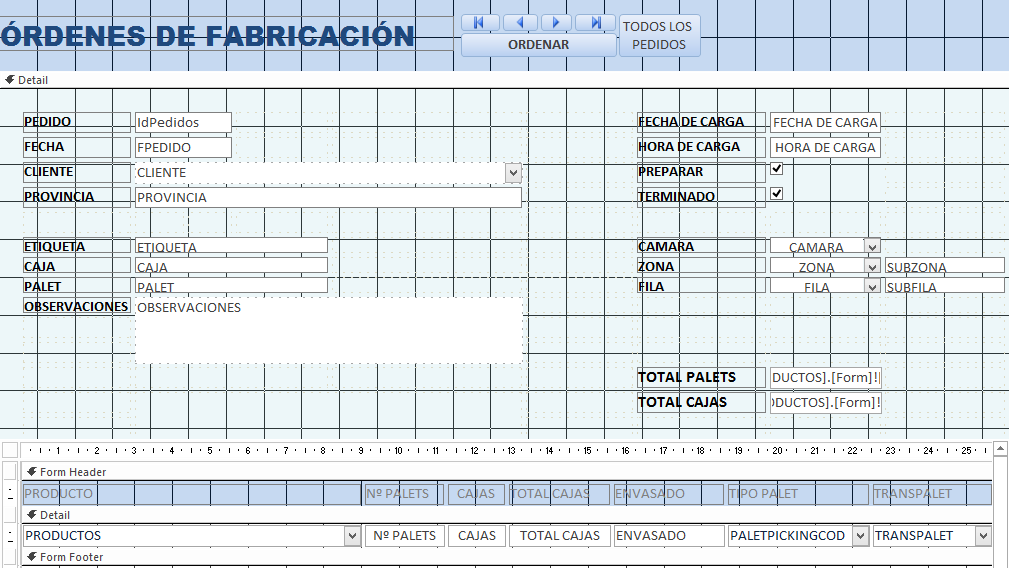
Task: Open the ZONA dropdown arrow
Action: coord(872,267)
